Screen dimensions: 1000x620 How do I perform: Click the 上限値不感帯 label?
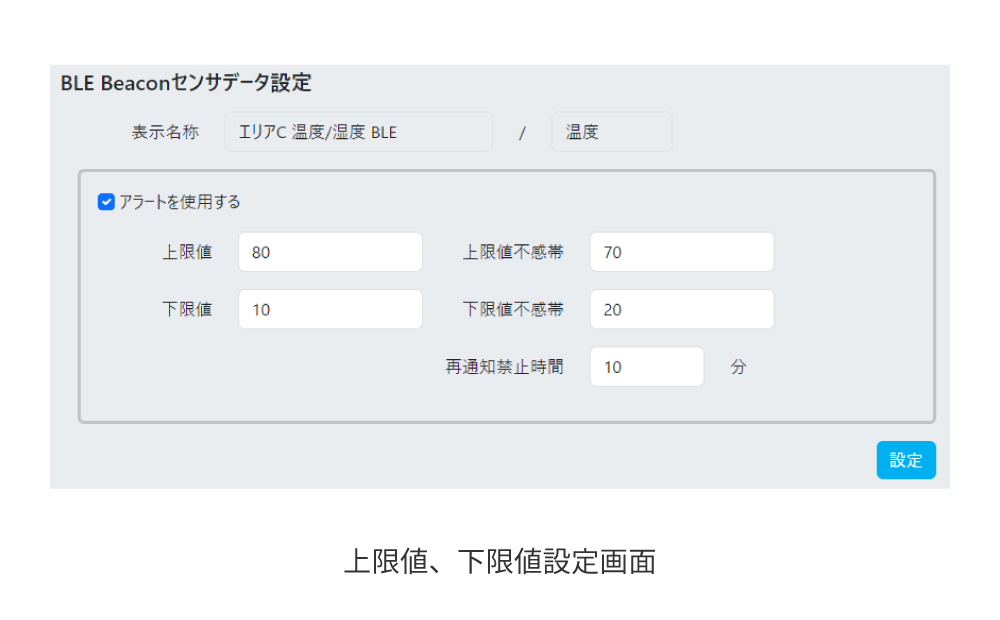[513, 253]
